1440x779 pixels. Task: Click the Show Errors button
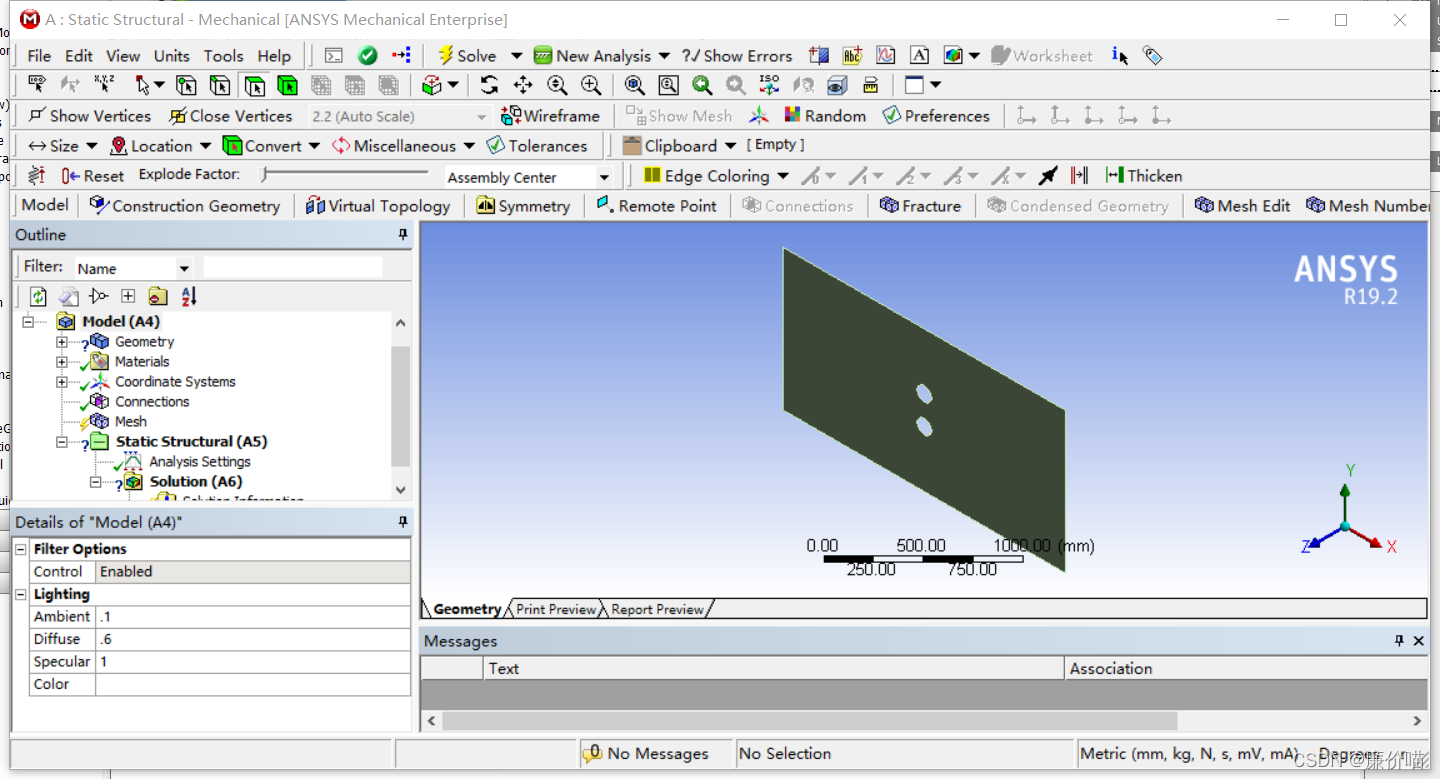click(737, 56)
